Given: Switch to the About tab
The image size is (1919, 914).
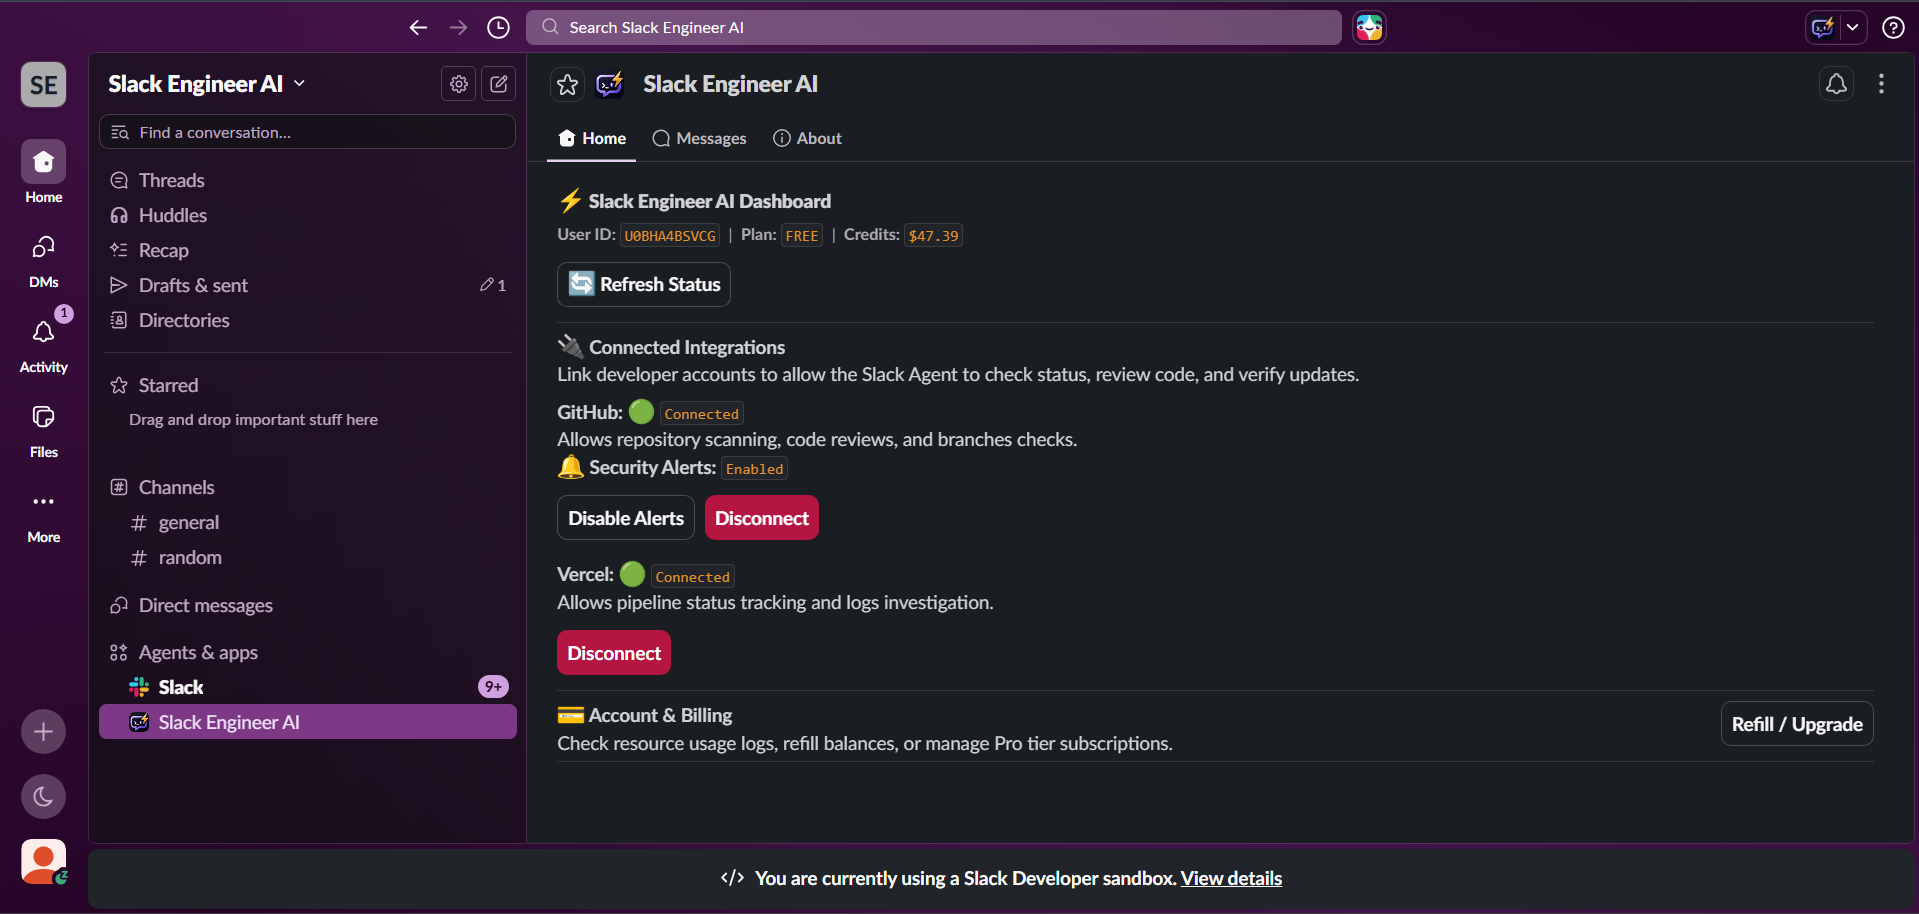Looking at the screenshot, I should (x=807, y=138).
